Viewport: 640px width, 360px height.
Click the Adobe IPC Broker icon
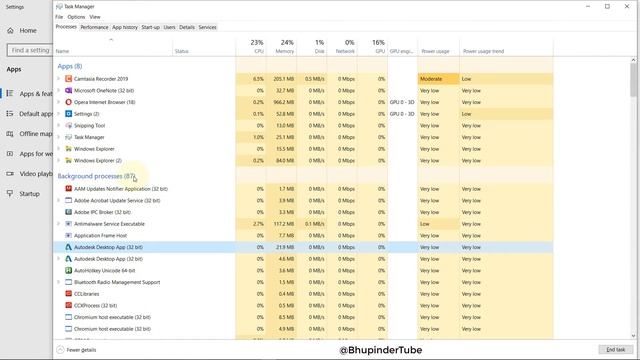point(69,212)
